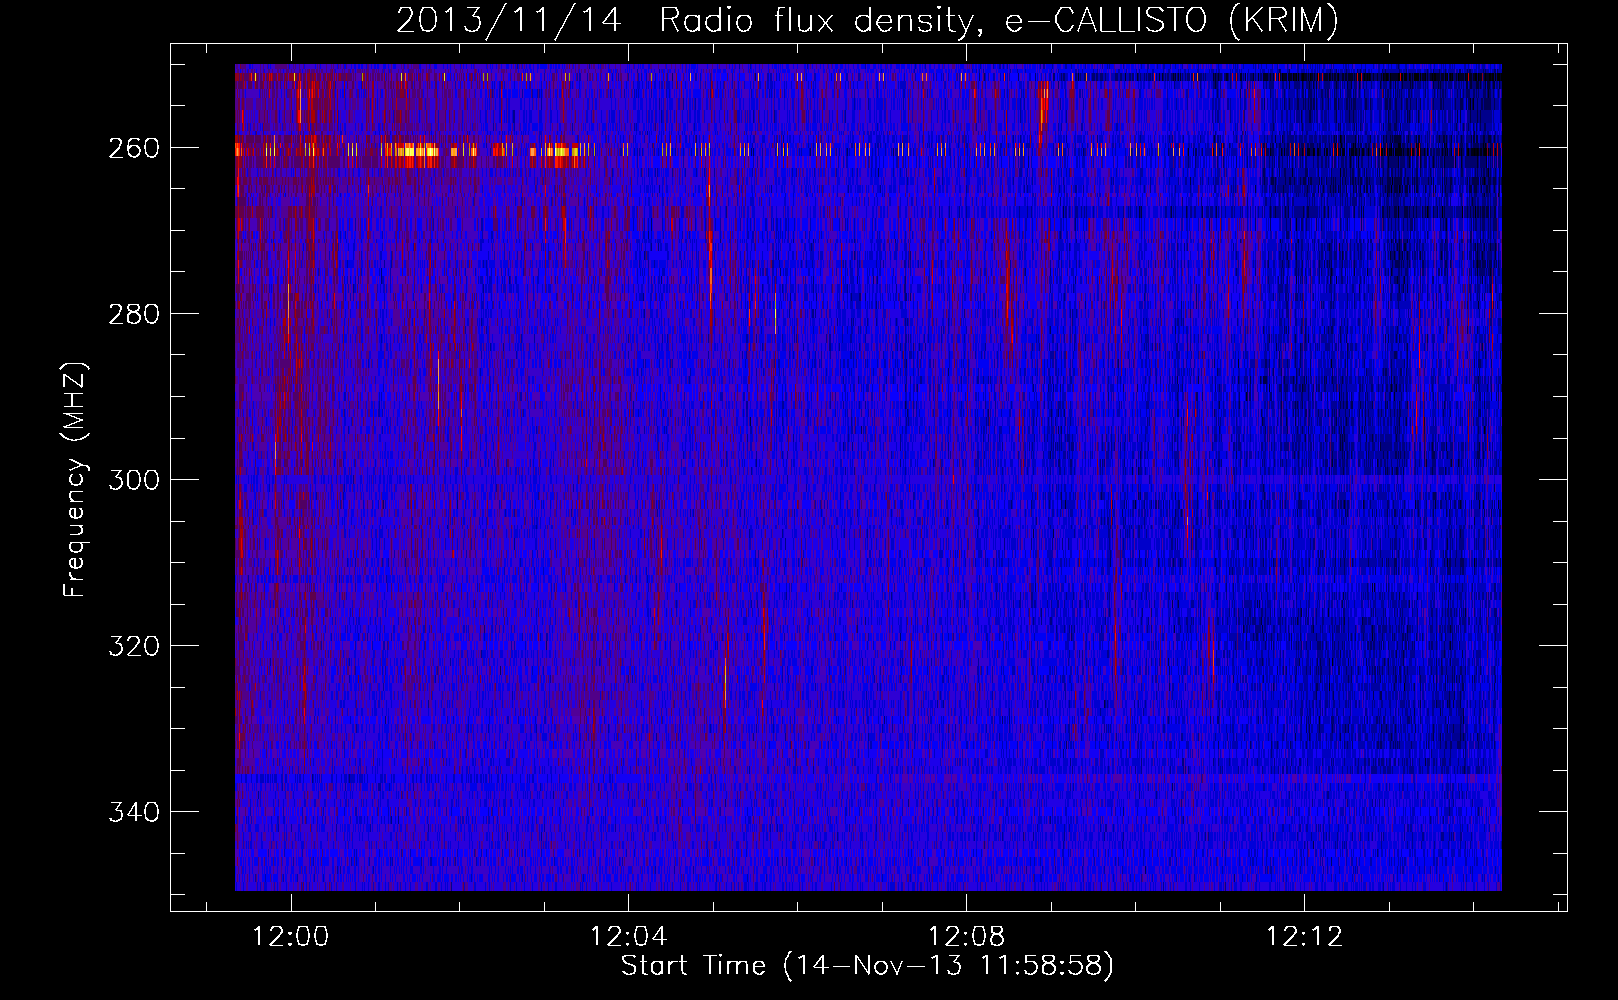Screen dimensions: 1618x1000
Task: Click the 280 frequency tick label
Action: [x=134, y=314]
